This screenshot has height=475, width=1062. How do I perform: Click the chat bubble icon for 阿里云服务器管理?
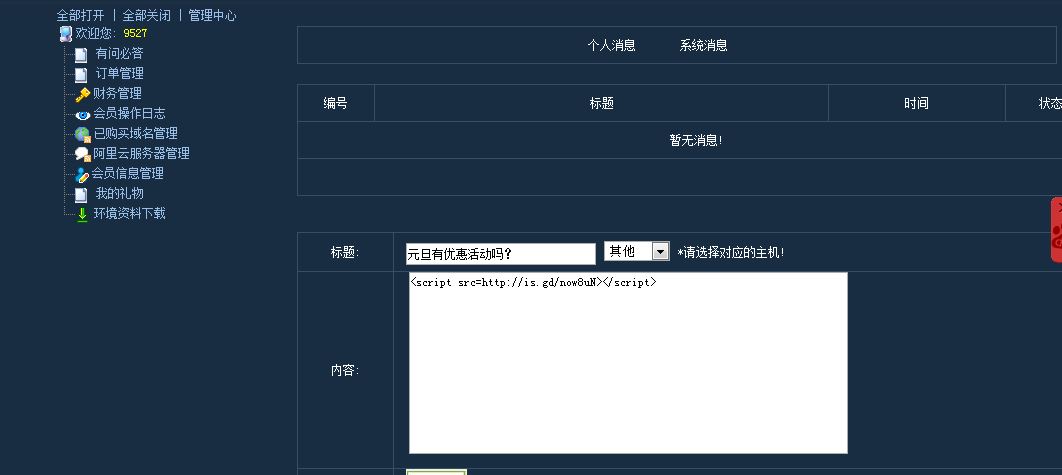pos(83,154)
